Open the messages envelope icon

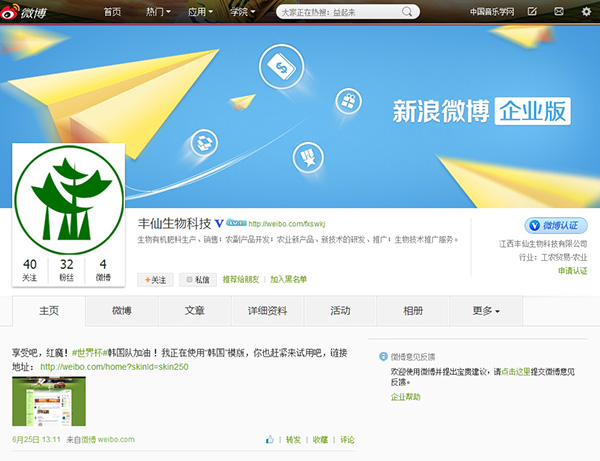(559, 12)
